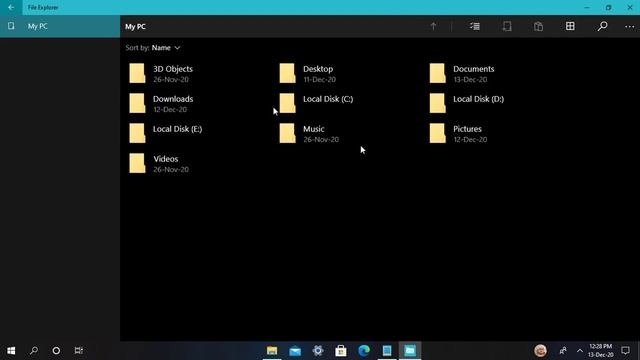Open the Mail app from taskbar
640x360 pixels.
coord(295,351)
